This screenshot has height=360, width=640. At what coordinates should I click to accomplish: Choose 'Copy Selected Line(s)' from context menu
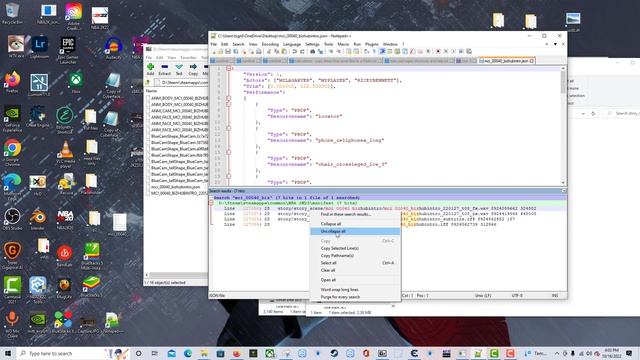point(355,248)
